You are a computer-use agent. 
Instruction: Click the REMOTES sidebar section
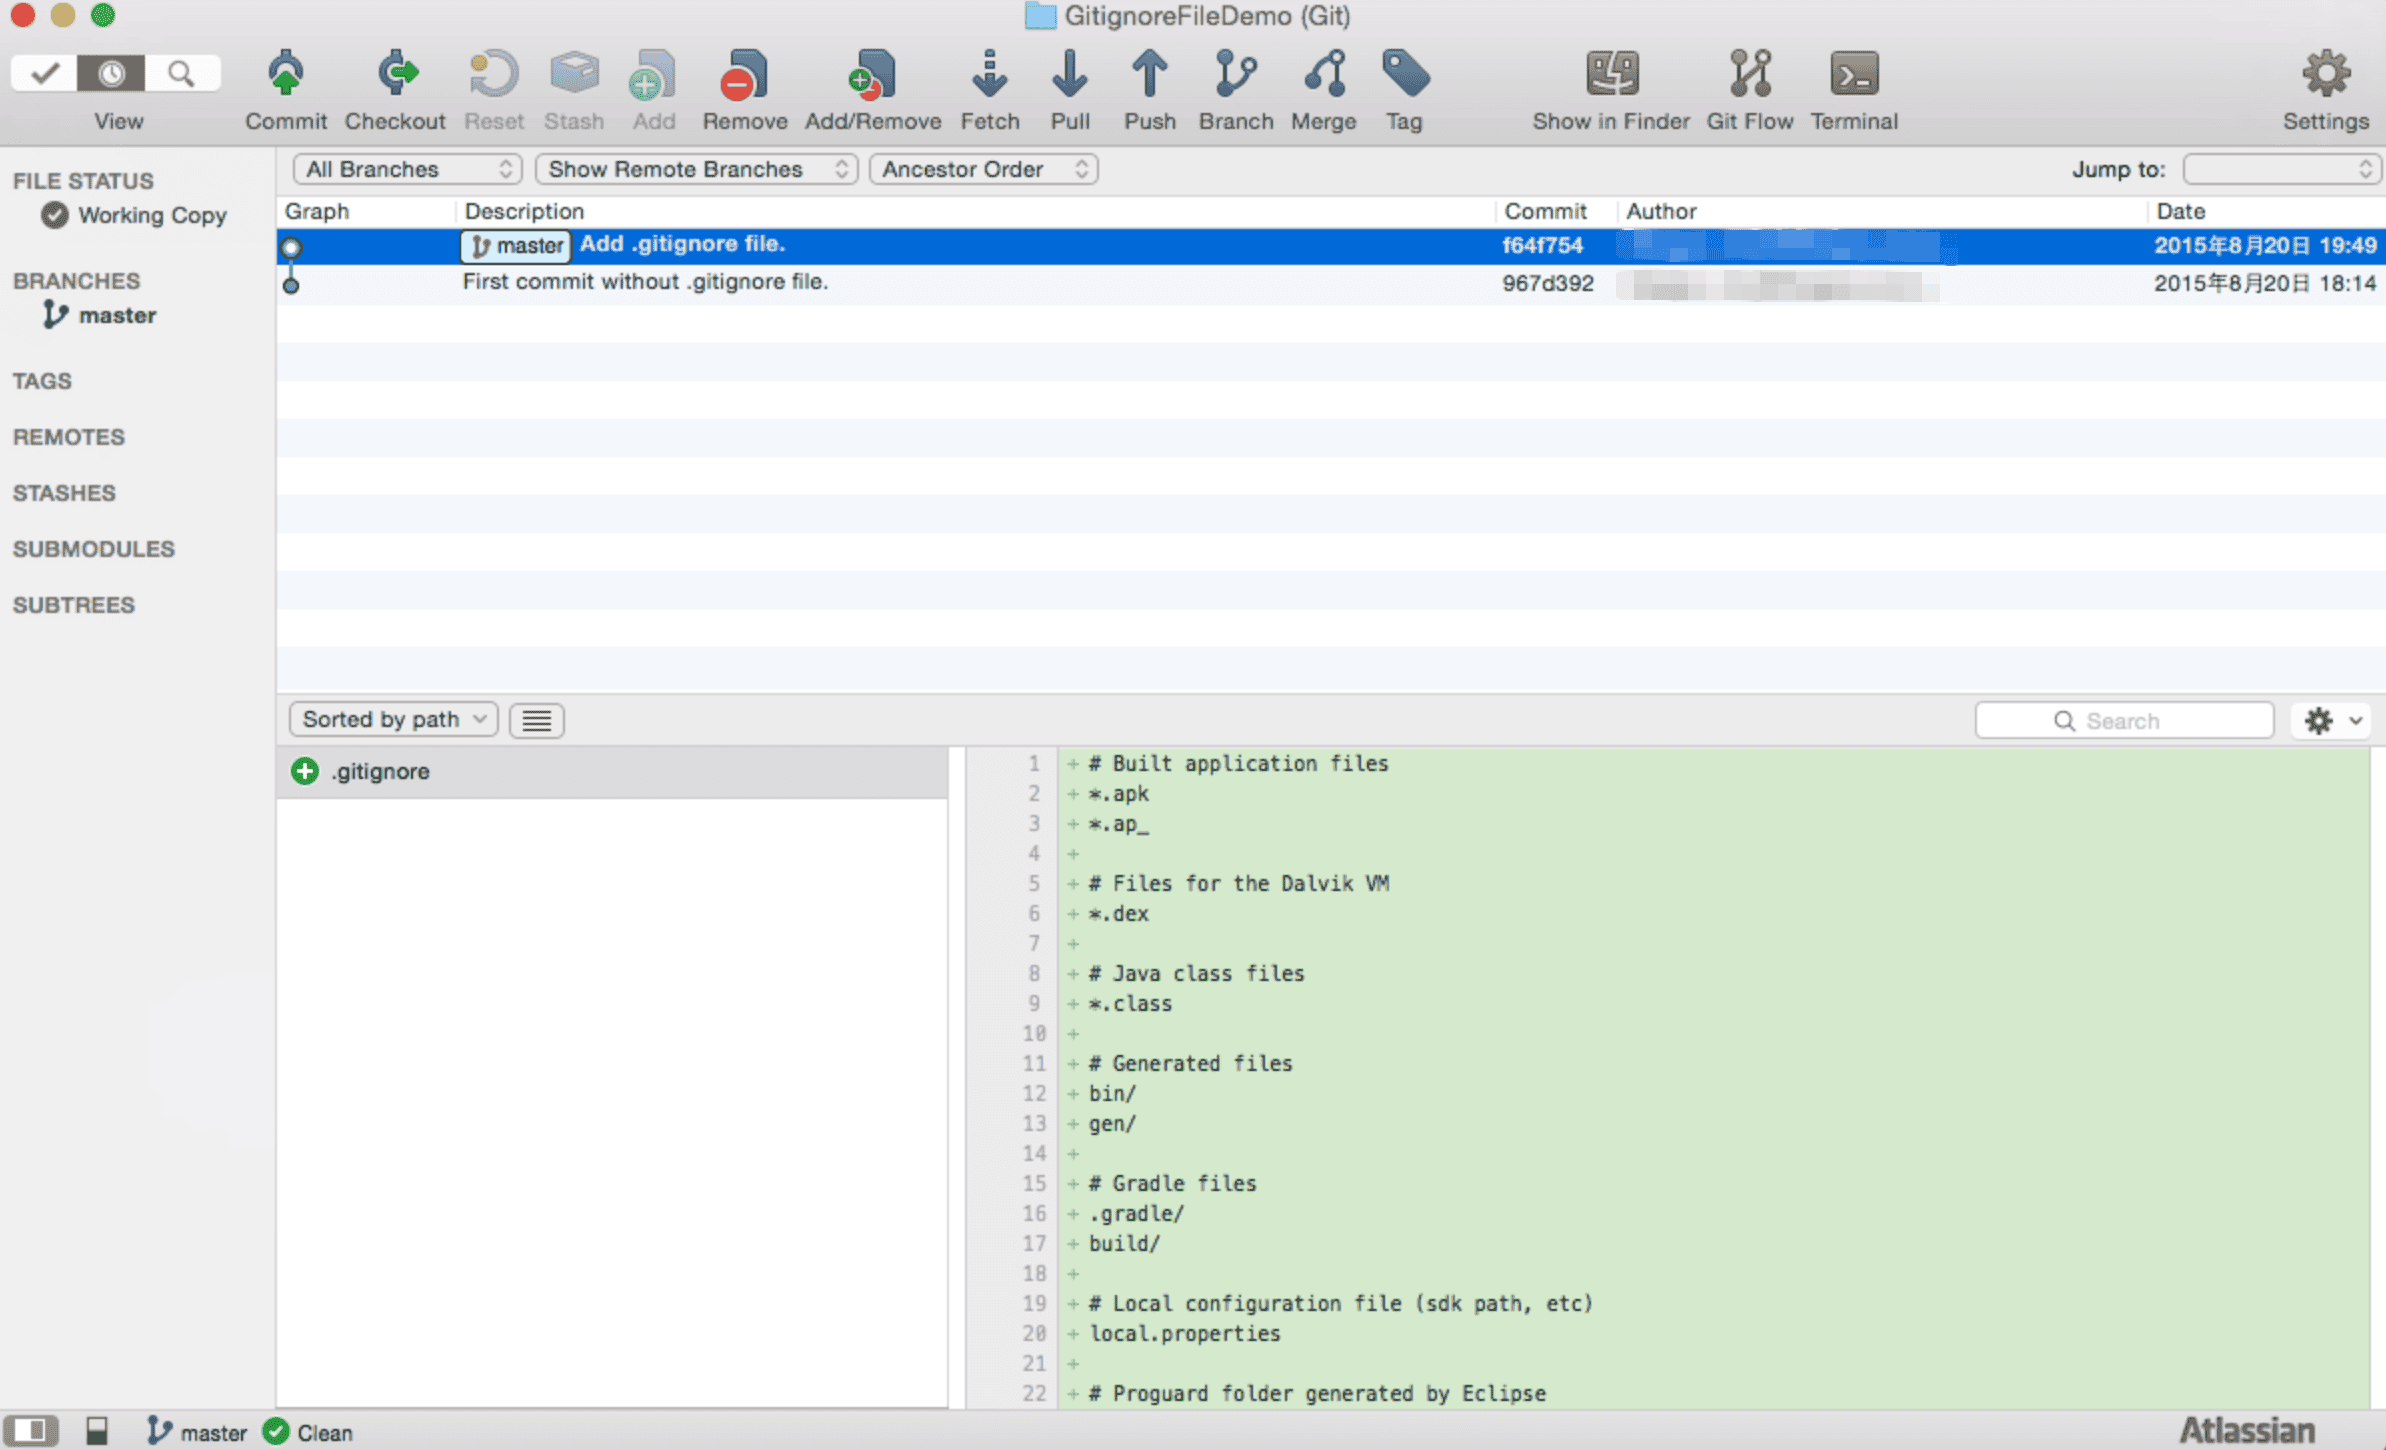click(x=68, y=437)
